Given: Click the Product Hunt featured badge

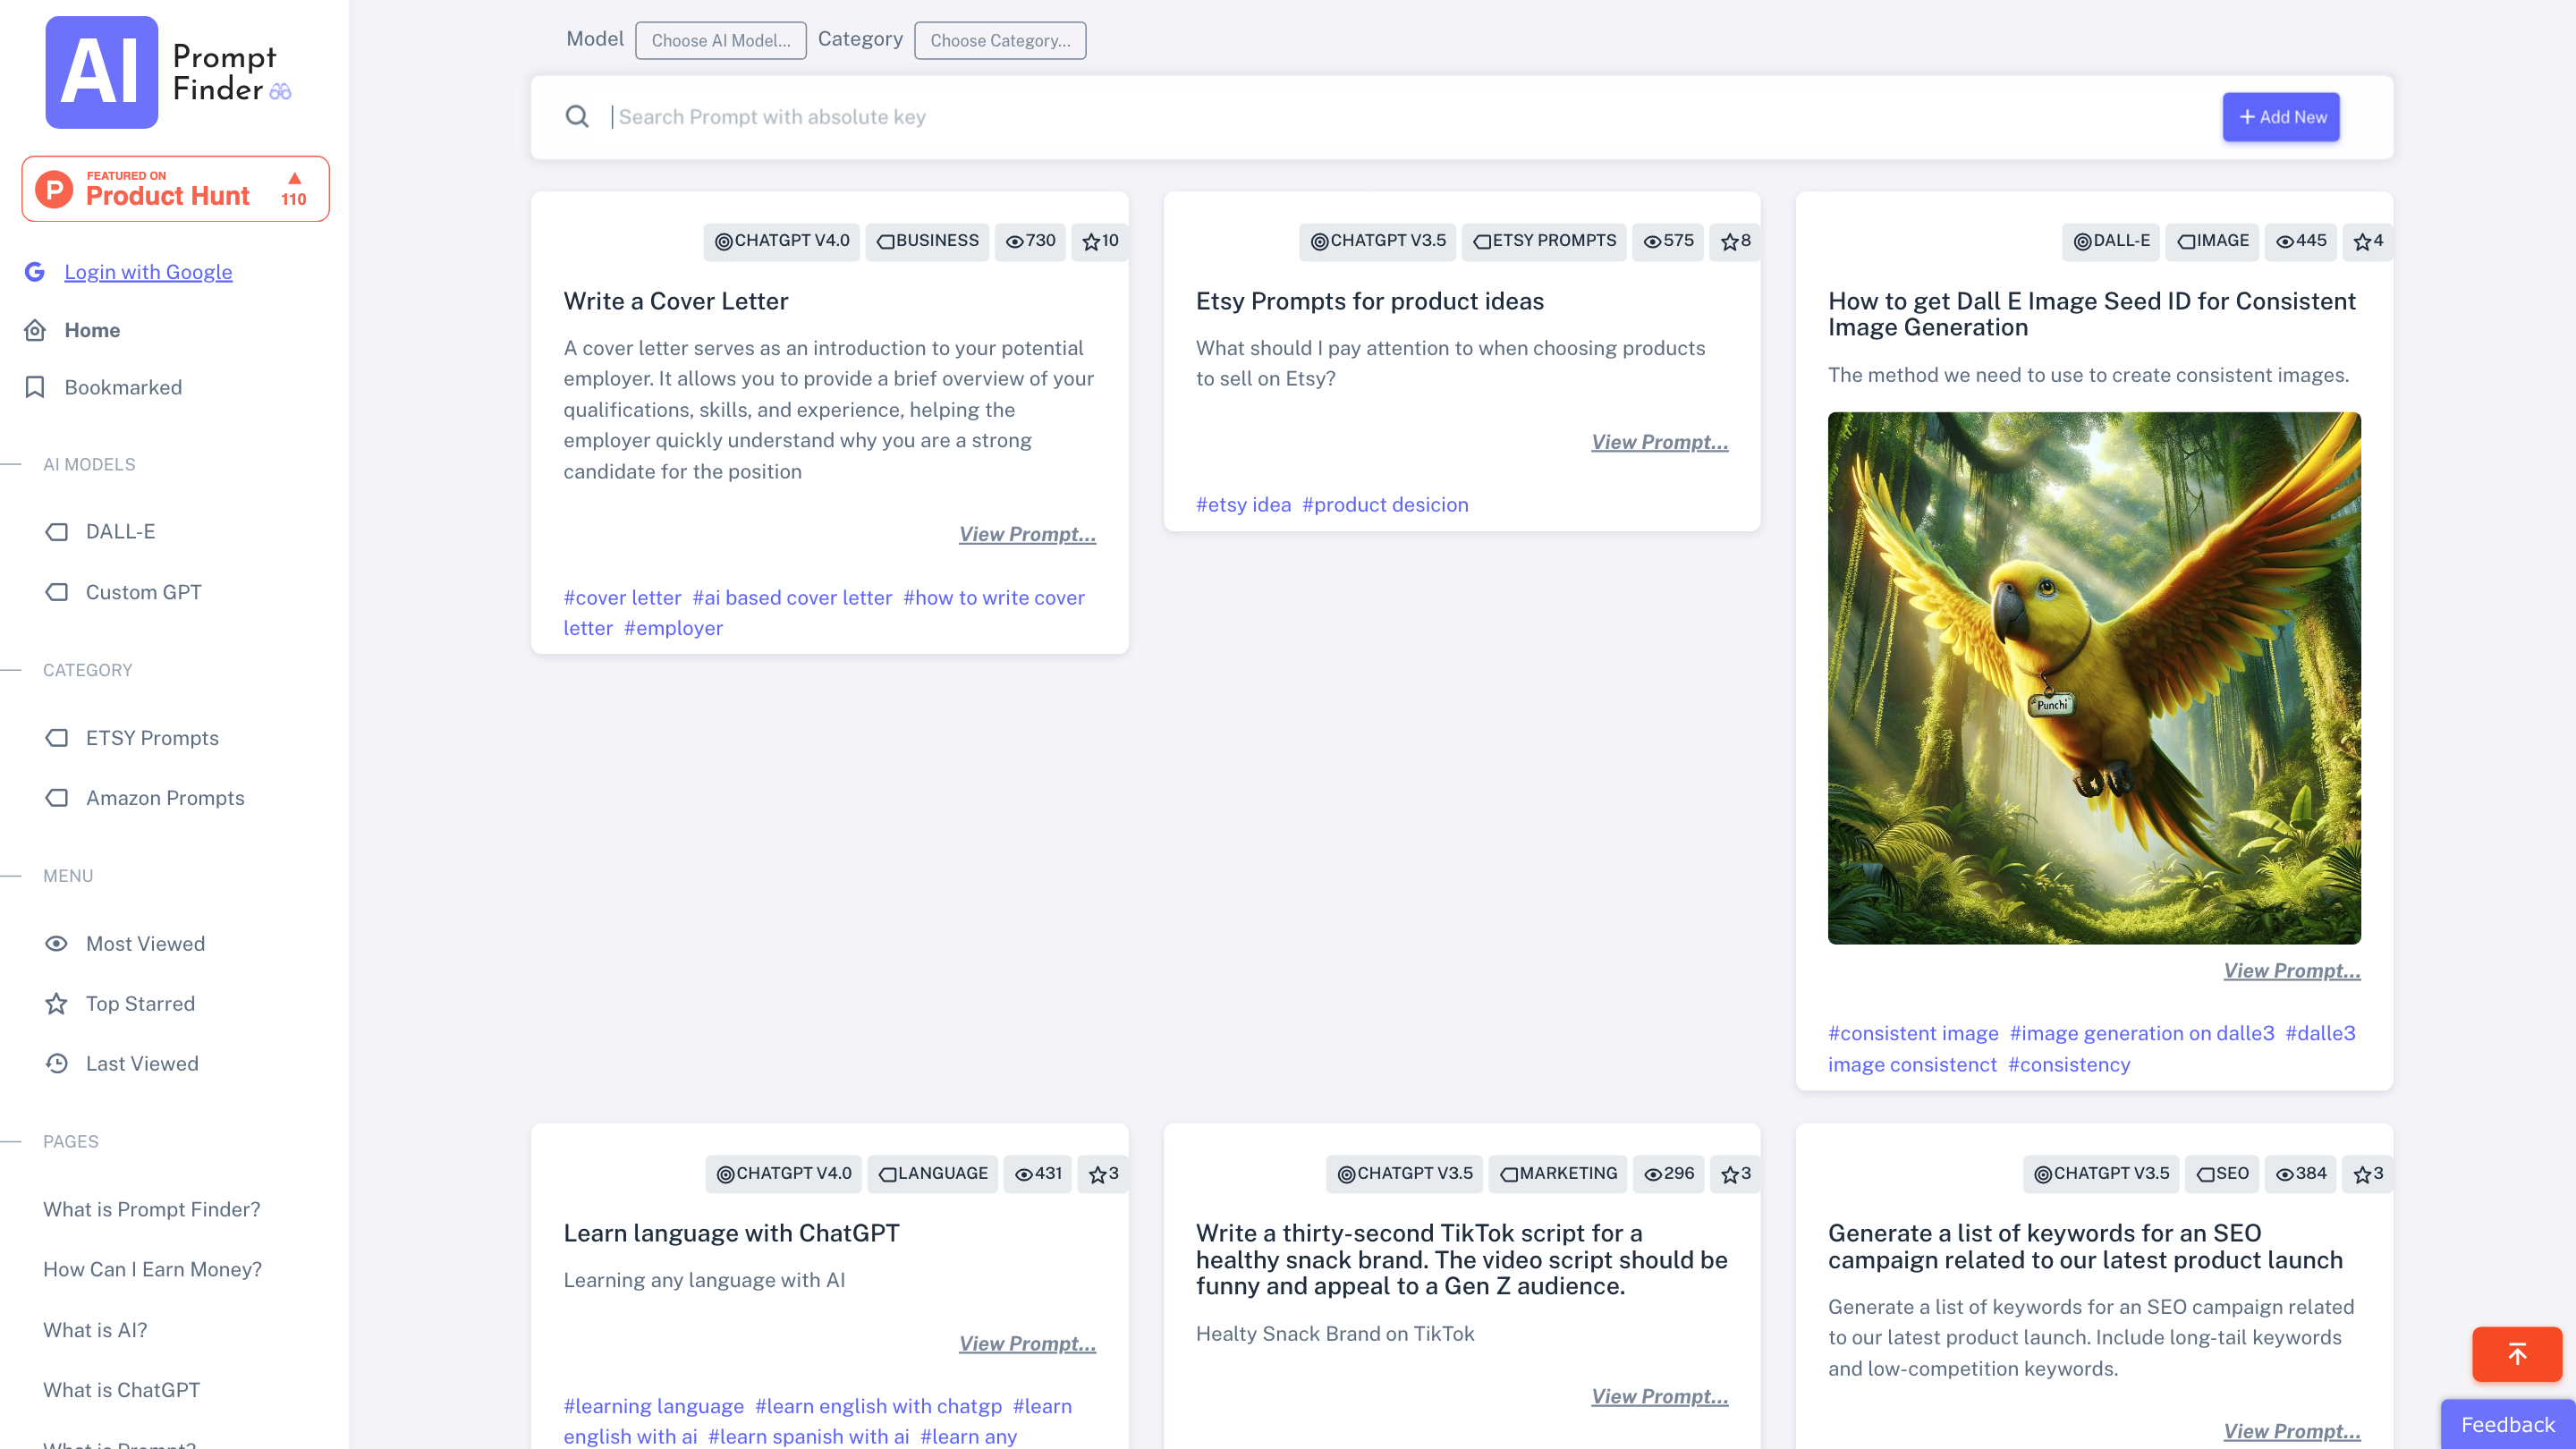Looking at the screenshot, I should [x=175, y=188].
